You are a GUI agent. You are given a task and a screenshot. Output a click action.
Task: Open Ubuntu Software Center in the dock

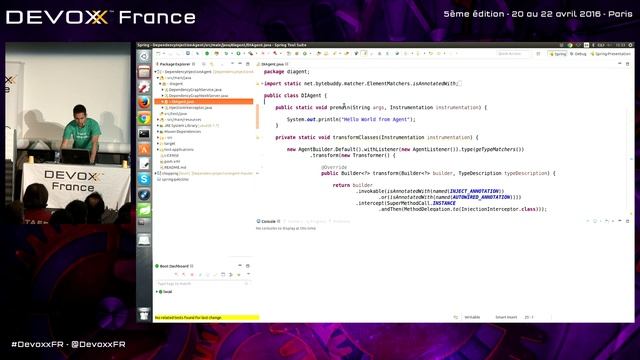pos(144,149)
